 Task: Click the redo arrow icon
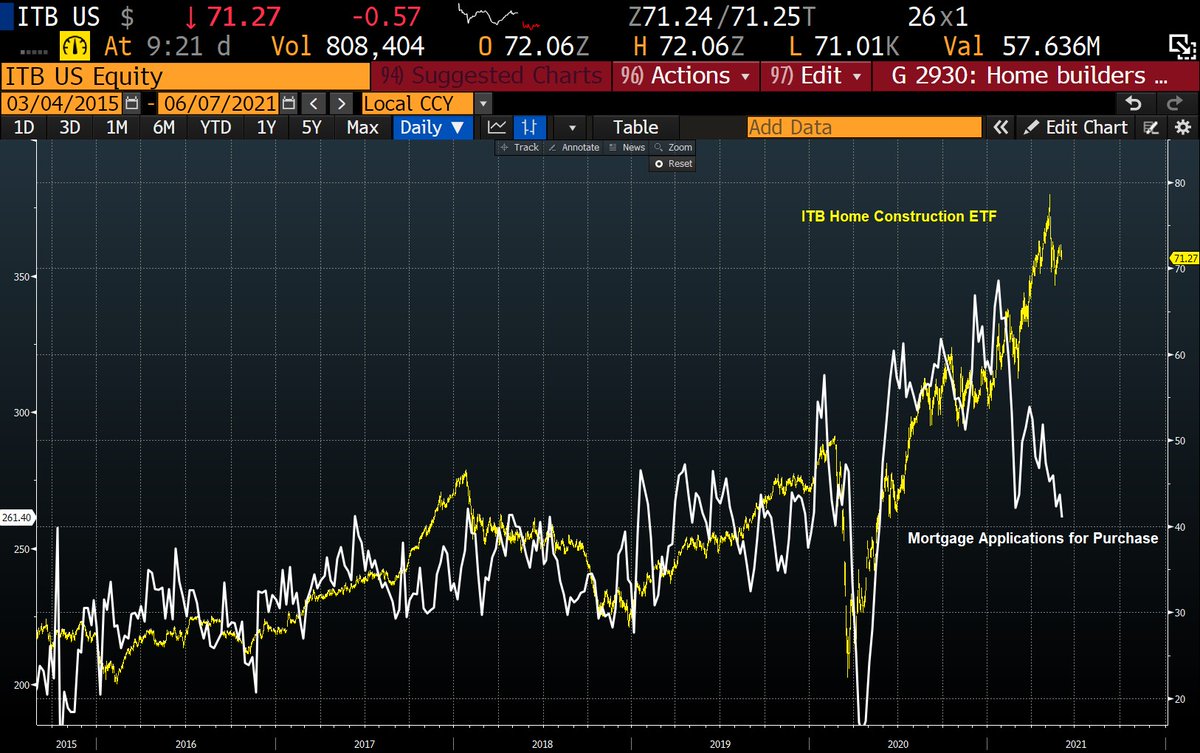coord(1174,103)
